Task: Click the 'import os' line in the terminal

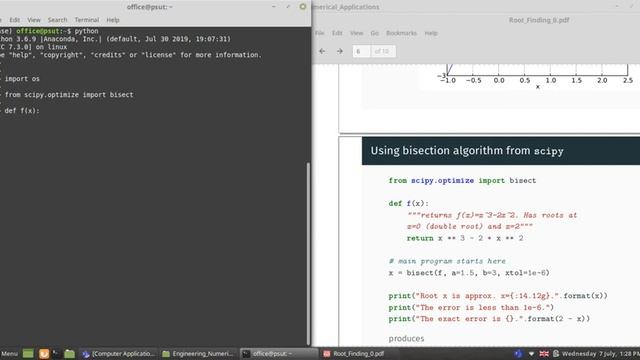Action: pos(22,79)
